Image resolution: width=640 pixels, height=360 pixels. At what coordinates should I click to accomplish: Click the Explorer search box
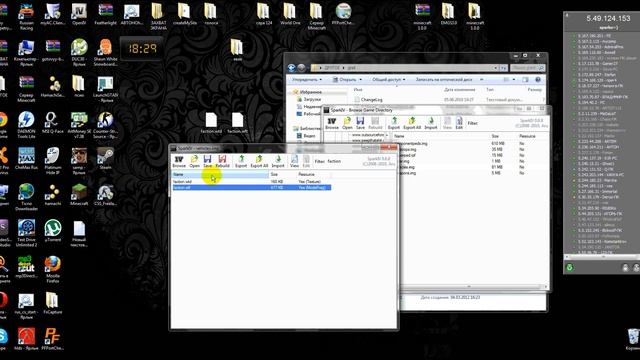527,68
